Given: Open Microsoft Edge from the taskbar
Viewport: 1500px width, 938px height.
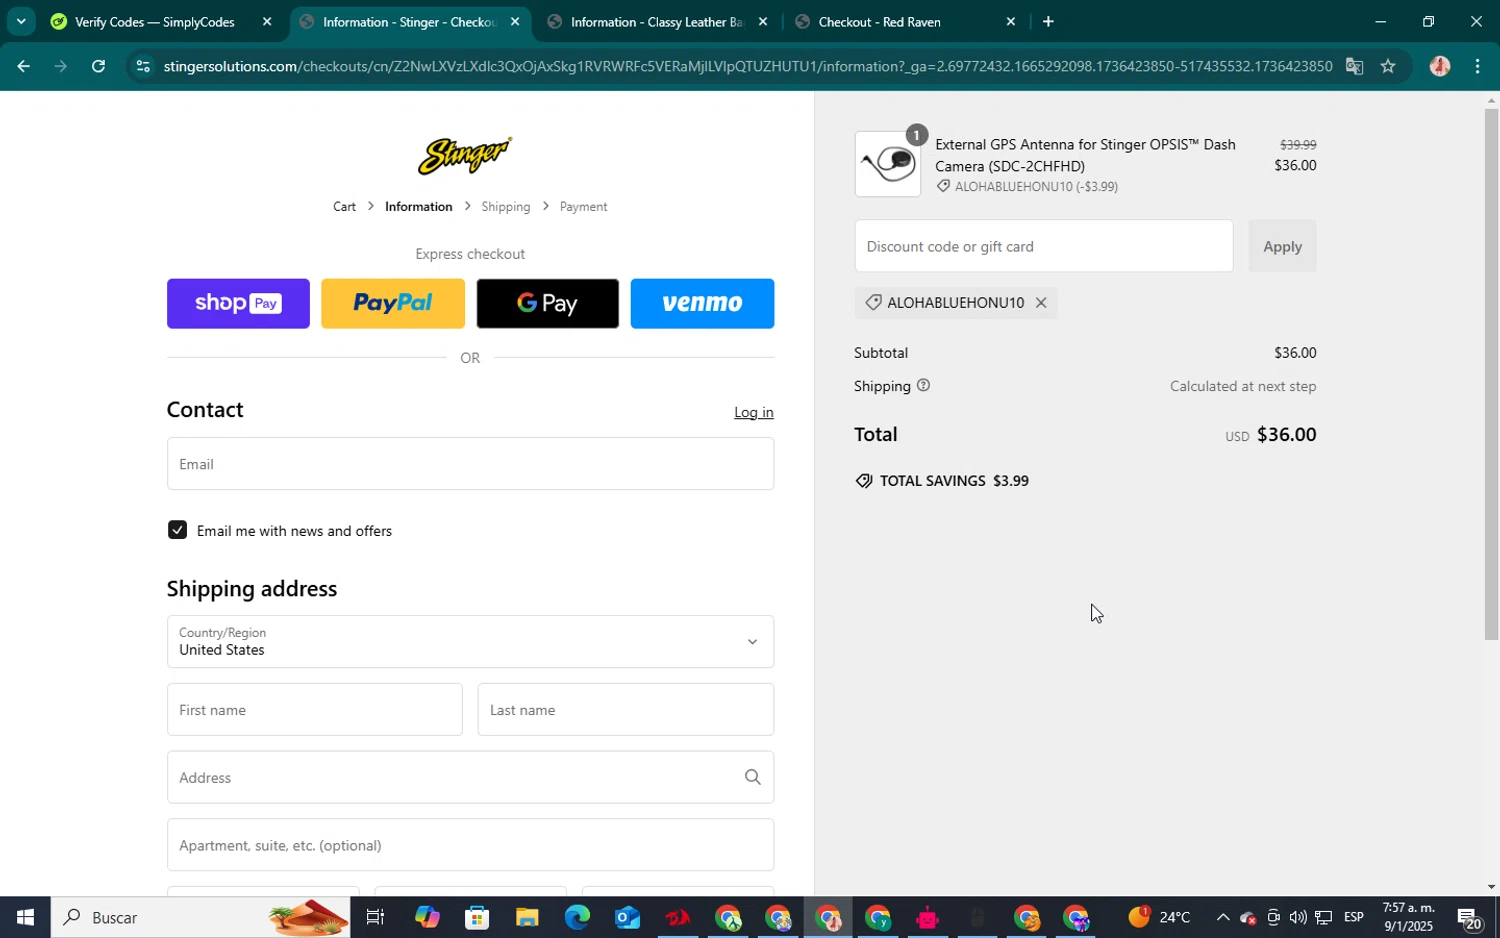Looking at the screenshot, I should click(x=577, y=917).
